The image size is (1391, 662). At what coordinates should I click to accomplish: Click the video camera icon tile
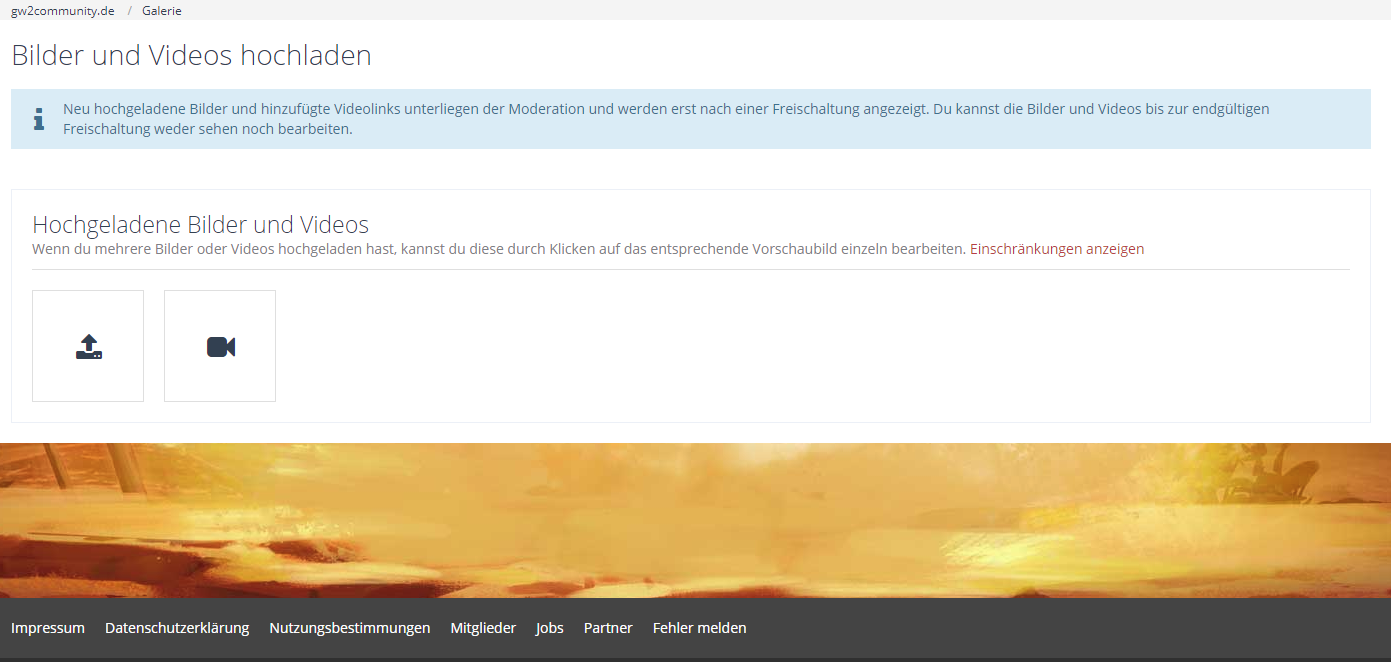[220, 346]
